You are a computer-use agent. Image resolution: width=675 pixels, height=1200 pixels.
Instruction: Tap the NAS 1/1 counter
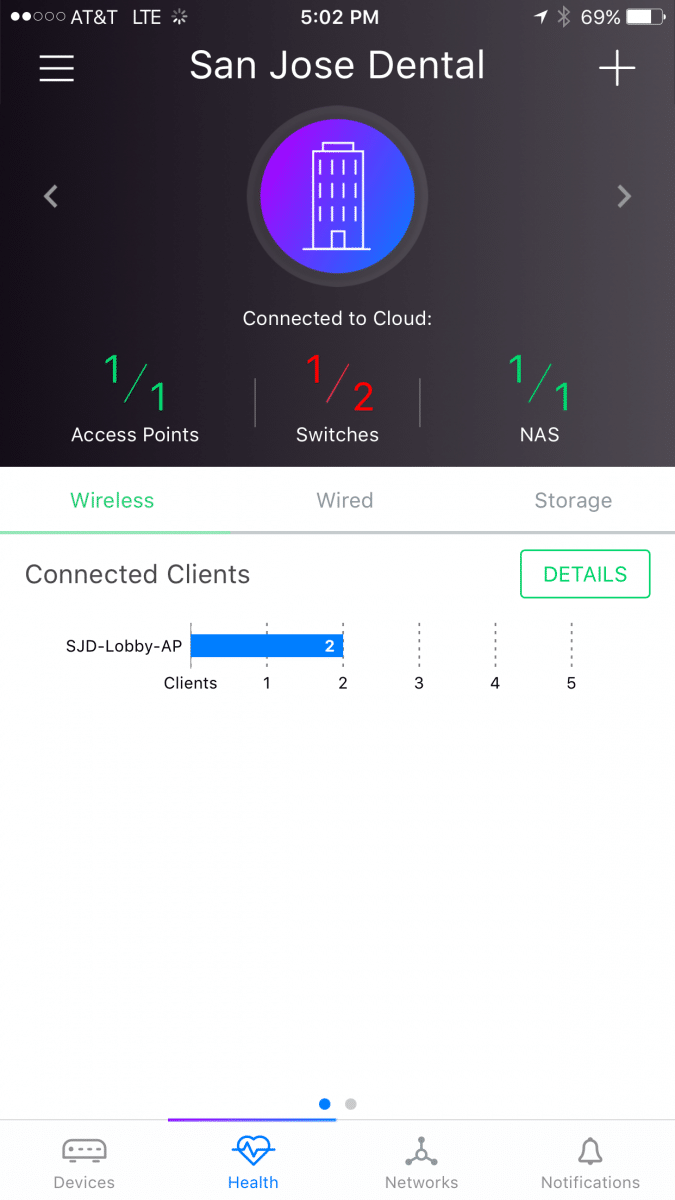(539, 398)
